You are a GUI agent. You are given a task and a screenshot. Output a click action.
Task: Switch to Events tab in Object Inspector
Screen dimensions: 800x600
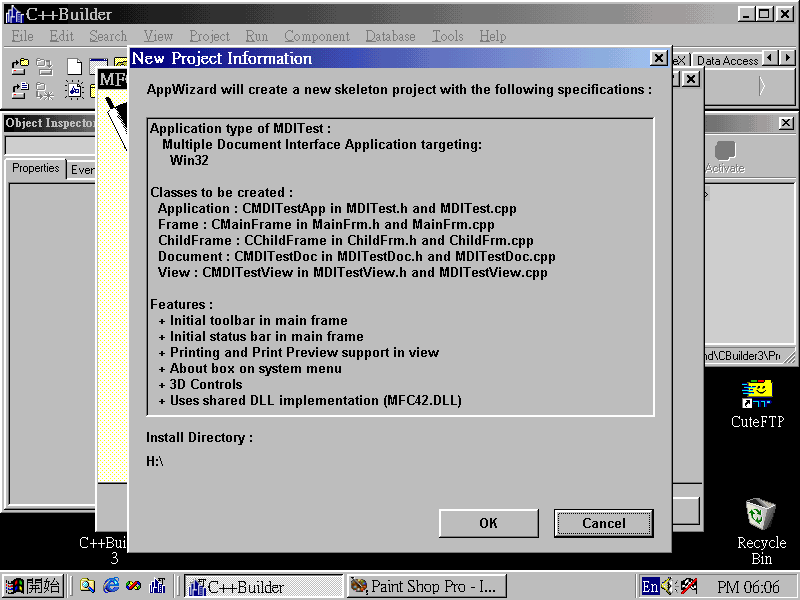82,169
